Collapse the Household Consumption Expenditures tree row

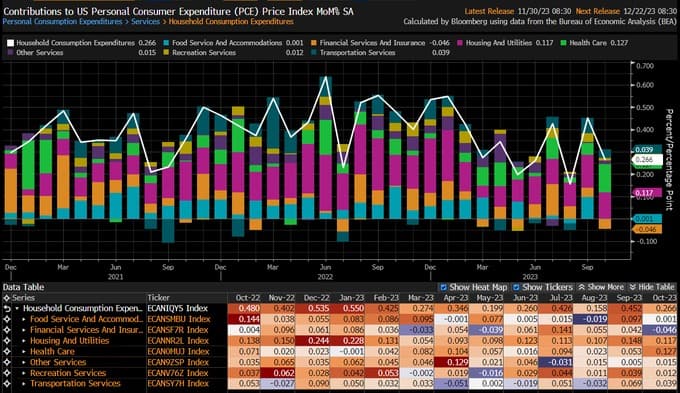[x=17, y=308]
